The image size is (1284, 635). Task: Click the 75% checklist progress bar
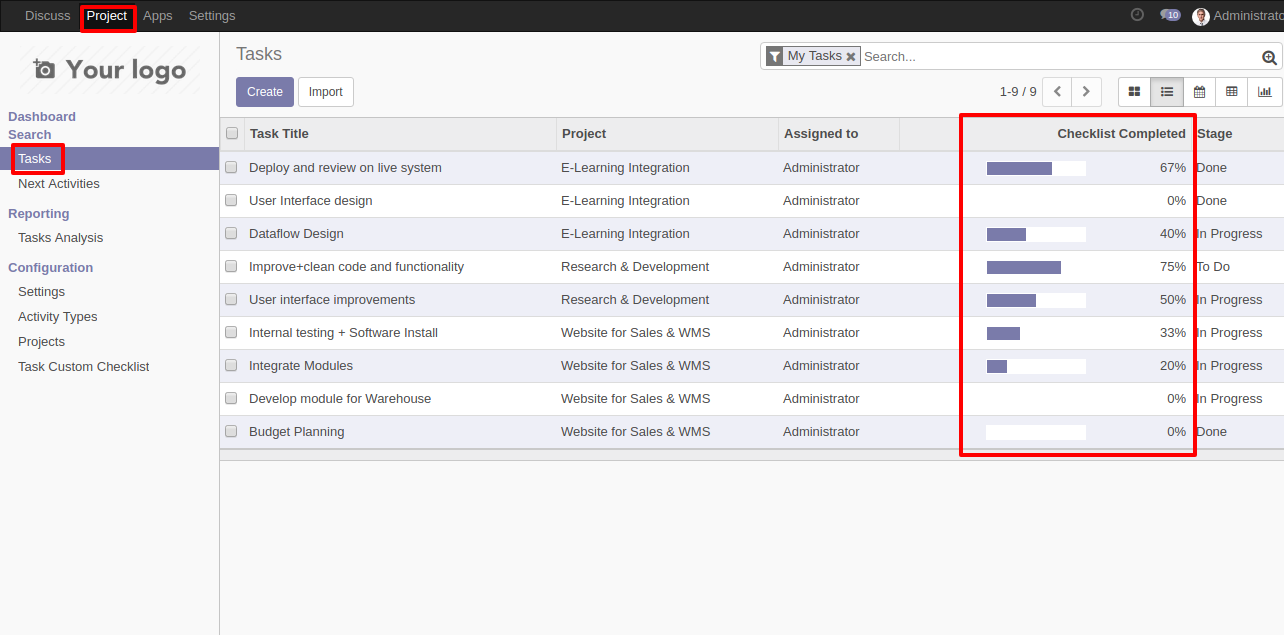[1036, 267]
